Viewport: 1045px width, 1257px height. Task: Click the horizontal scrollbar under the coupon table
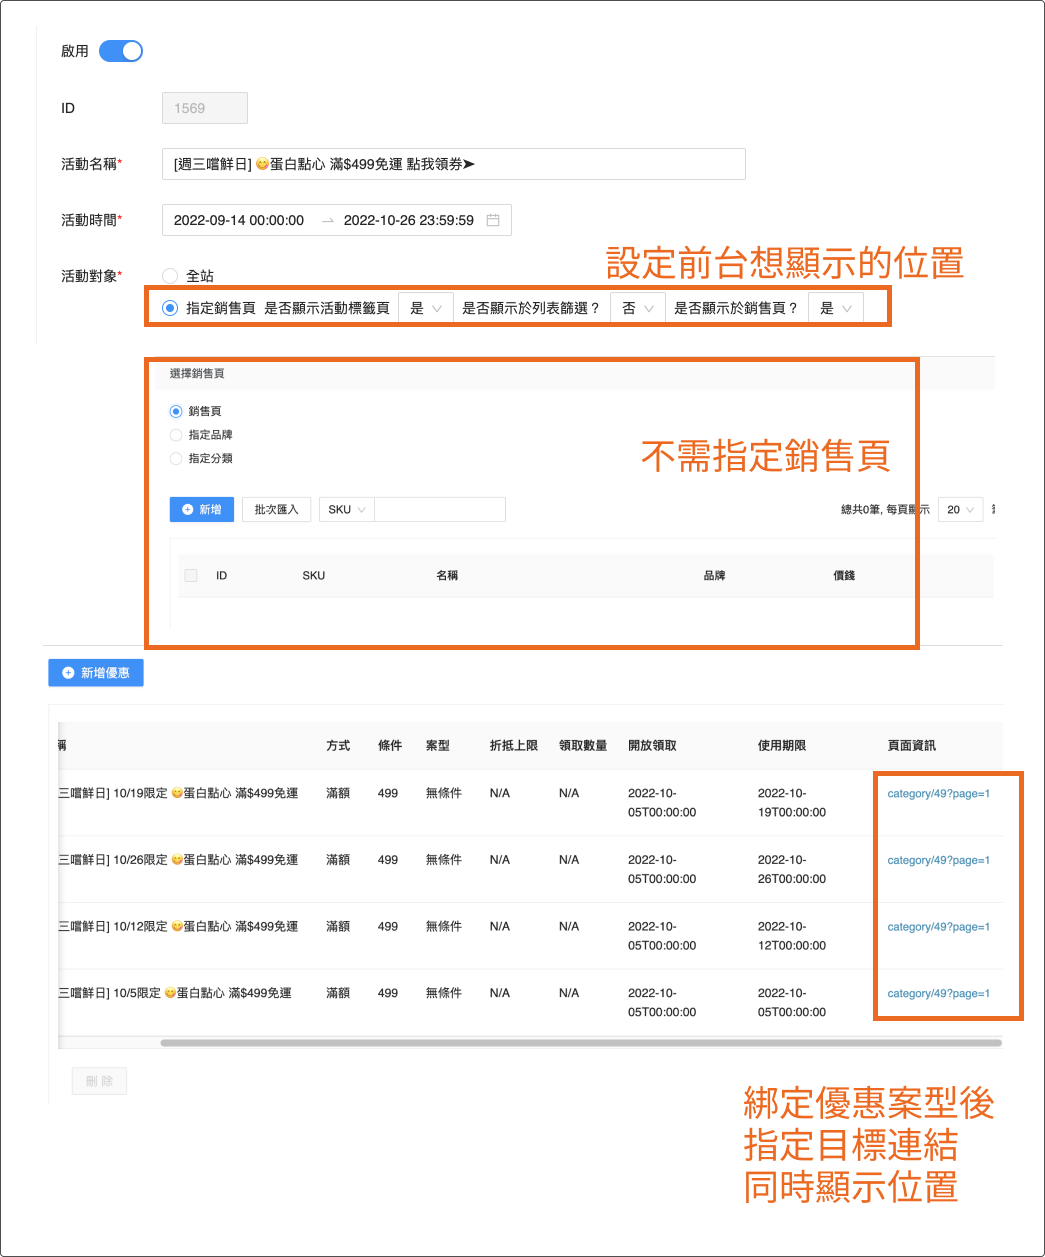click(580, 1043)
